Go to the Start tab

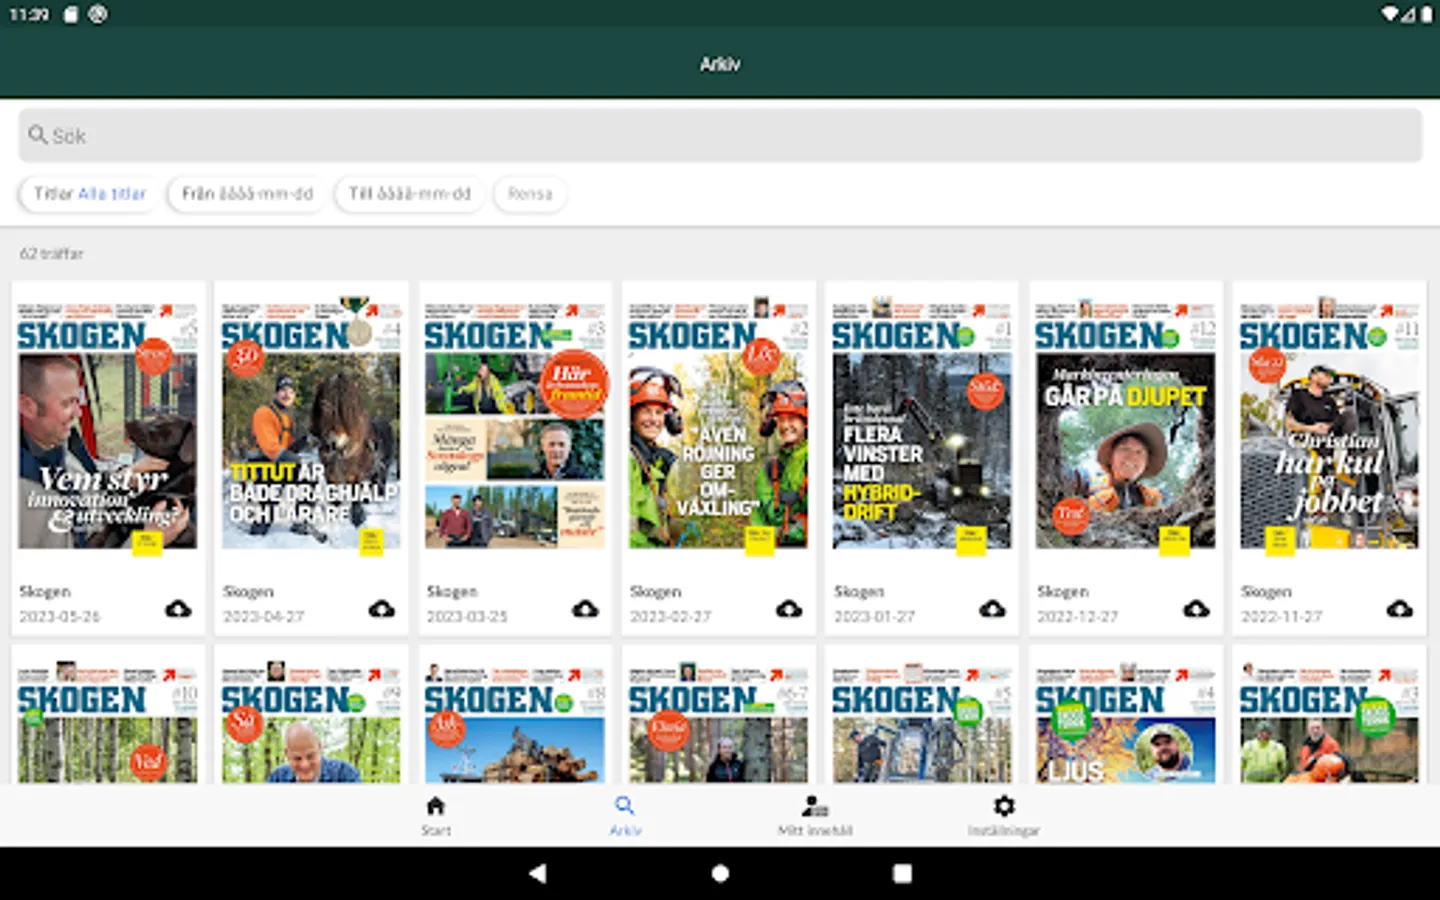[435, 815]
